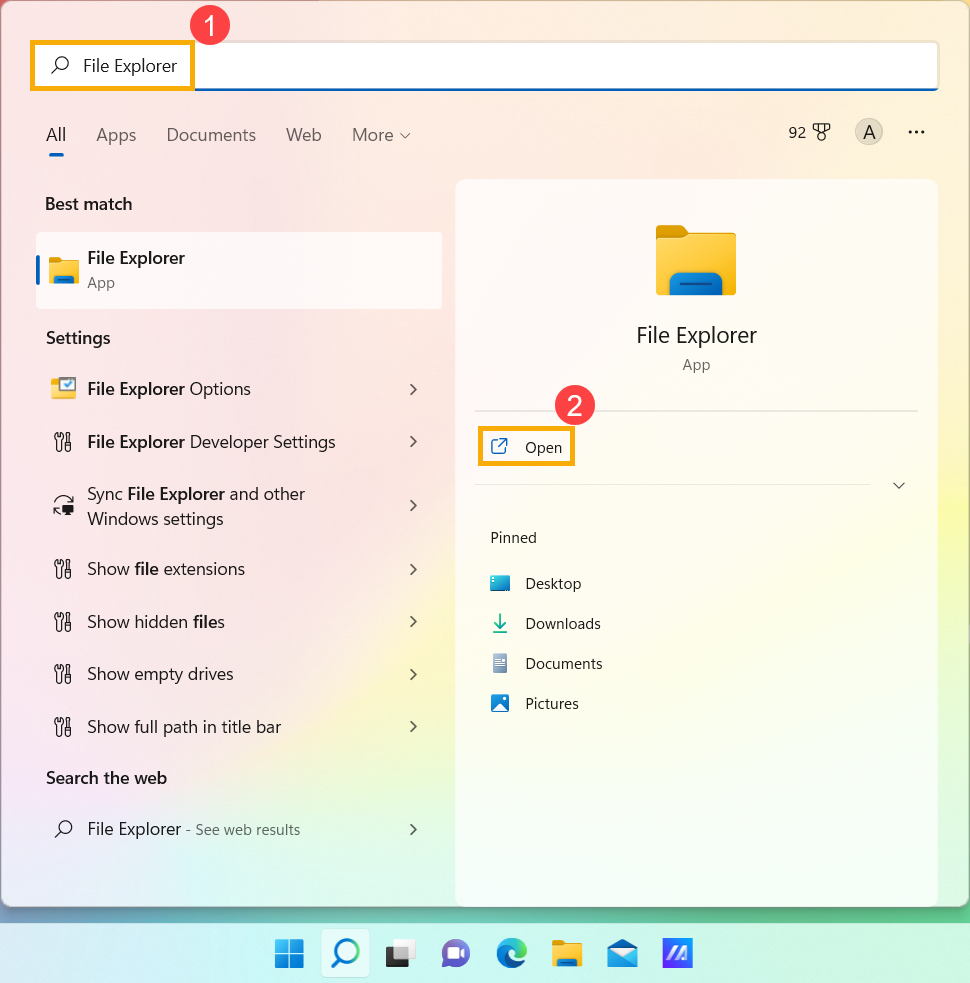Expand Show empty drives chevron
The image size is (970, 983).
pos(413,675)
